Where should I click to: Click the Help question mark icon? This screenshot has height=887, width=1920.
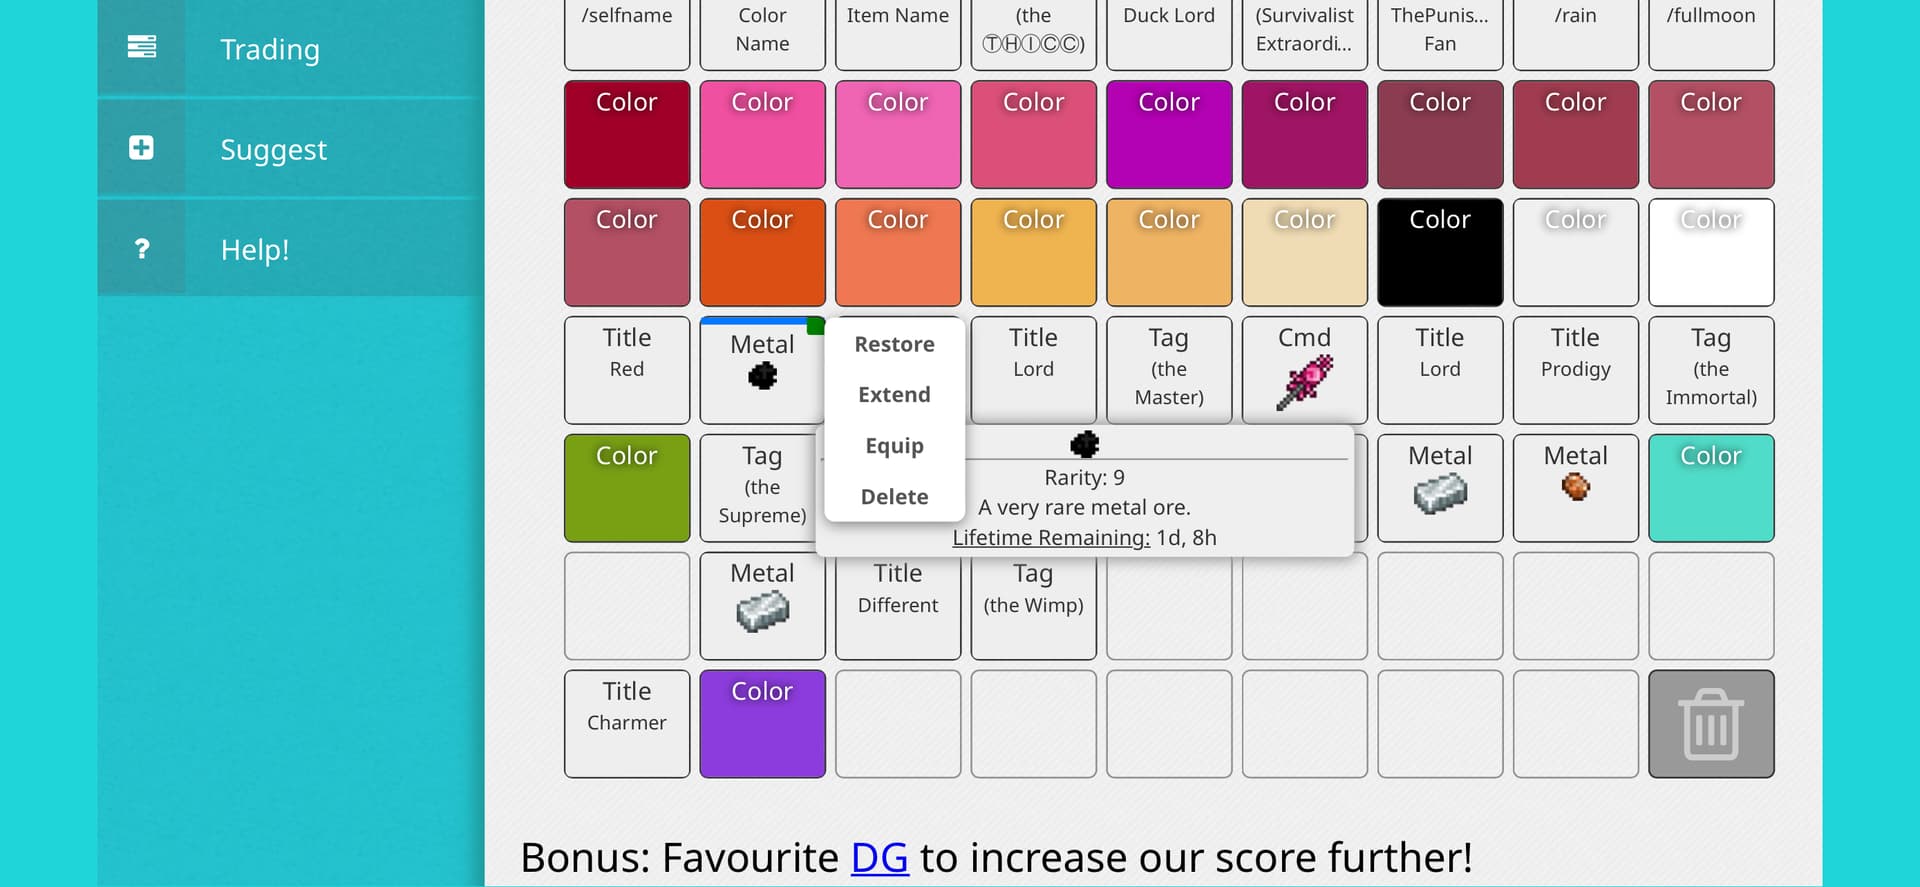pyautogui.click(x=141, y=248)
